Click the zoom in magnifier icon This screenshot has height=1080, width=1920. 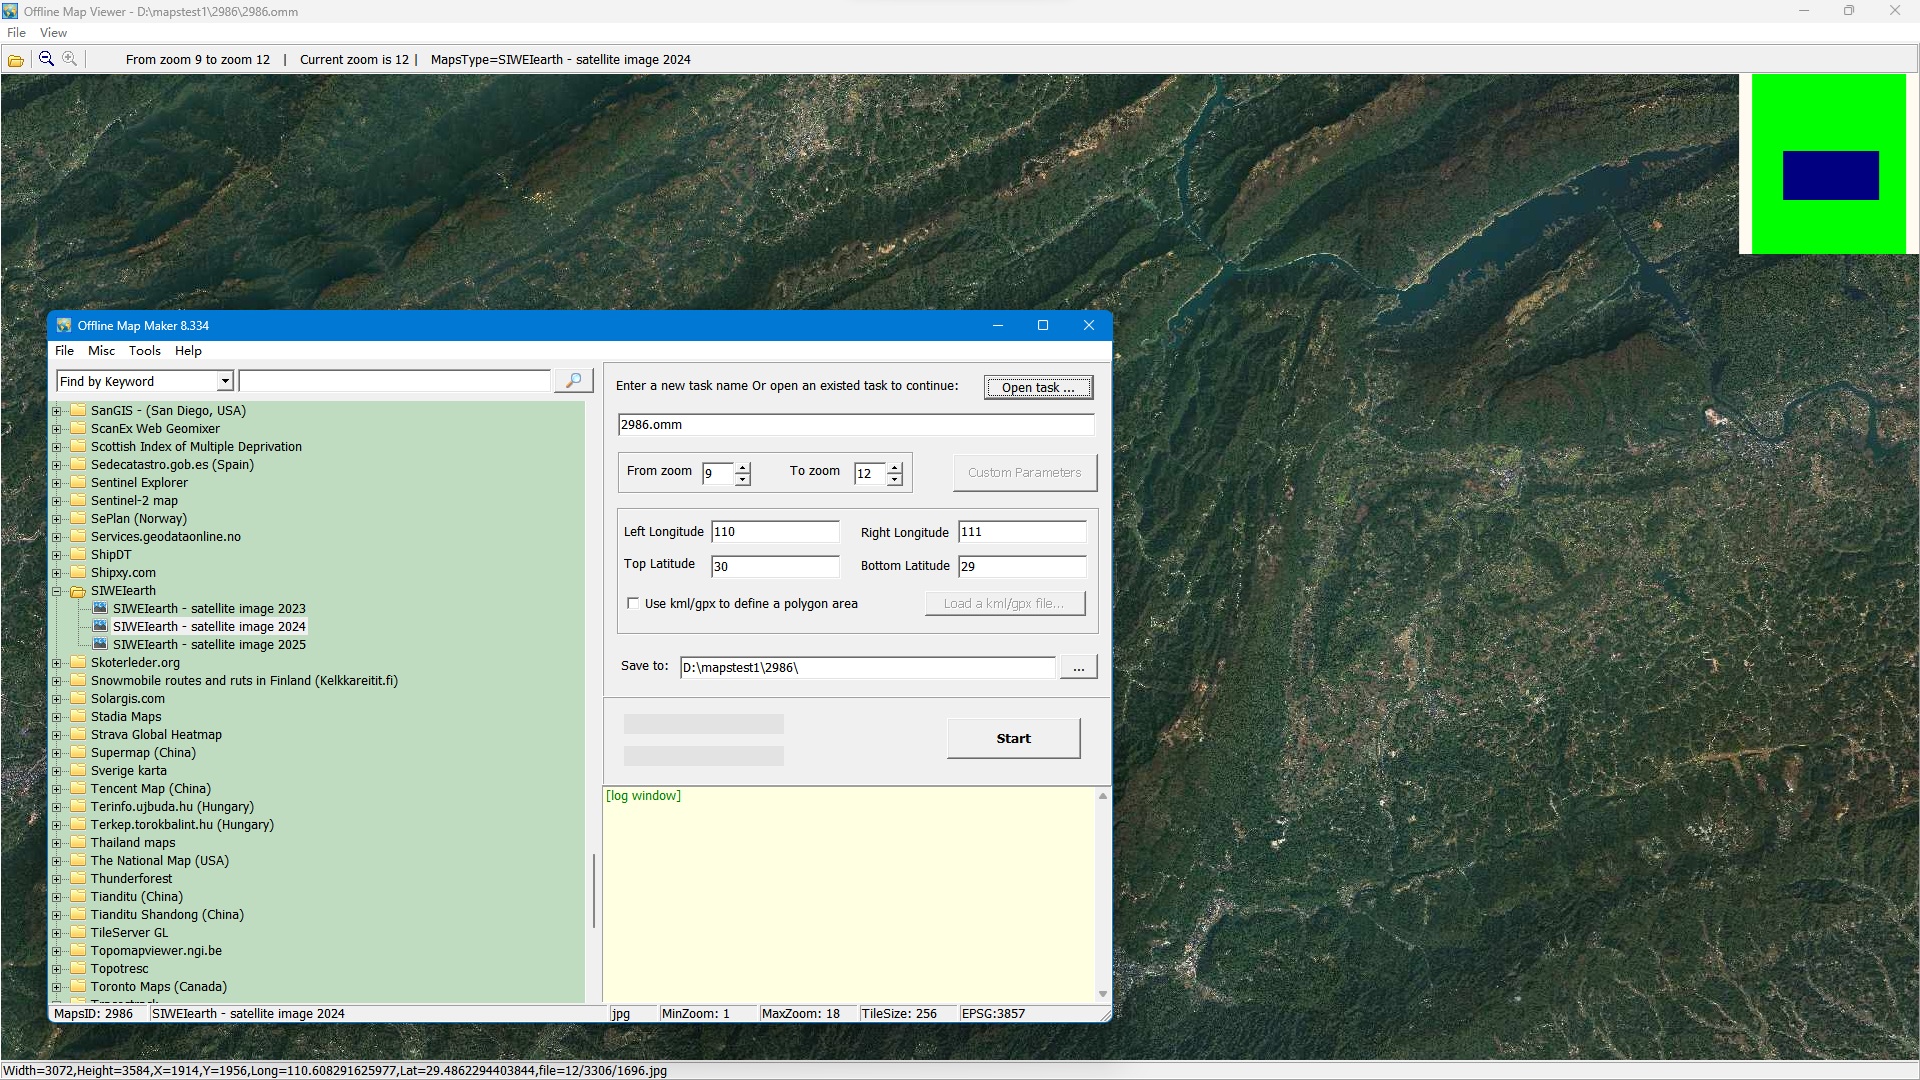coord(69,59)
